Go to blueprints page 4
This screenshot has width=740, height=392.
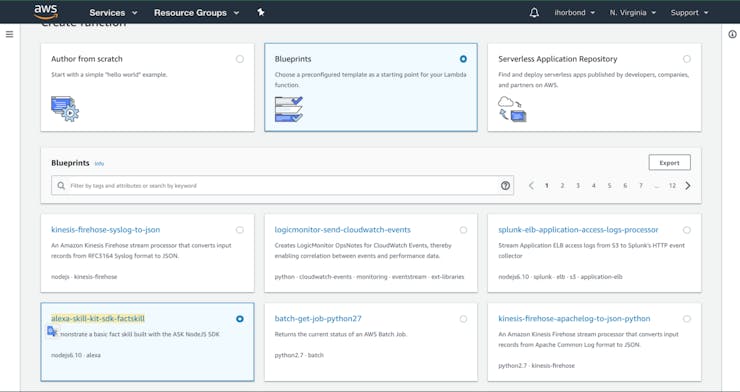click(594, 186)
